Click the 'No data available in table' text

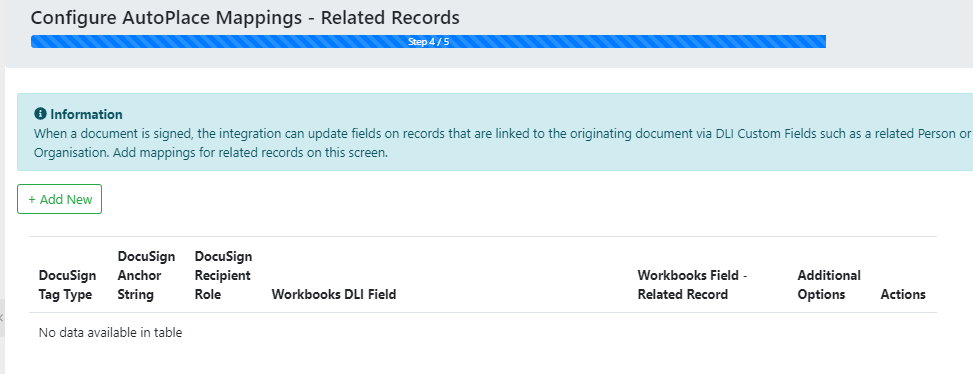tap(110, 332)
